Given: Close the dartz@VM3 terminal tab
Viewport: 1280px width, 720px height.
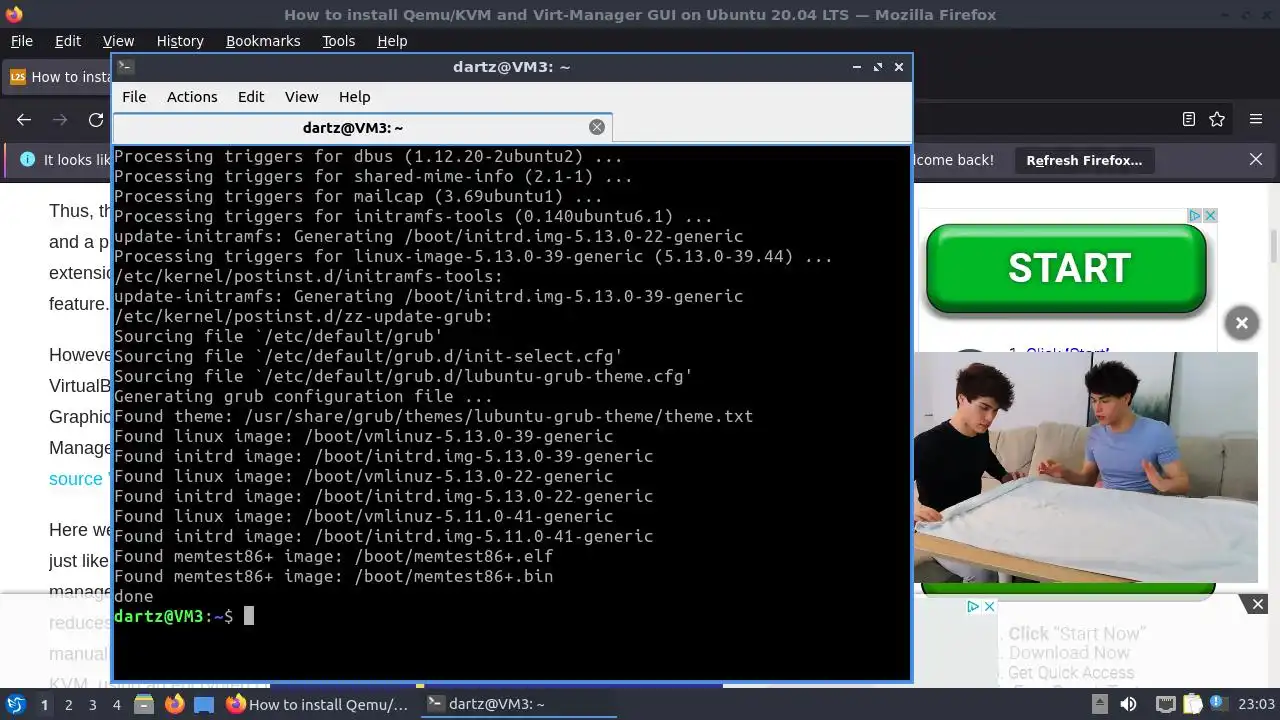Looking at the screenshot, I should [x=597, y=127].
